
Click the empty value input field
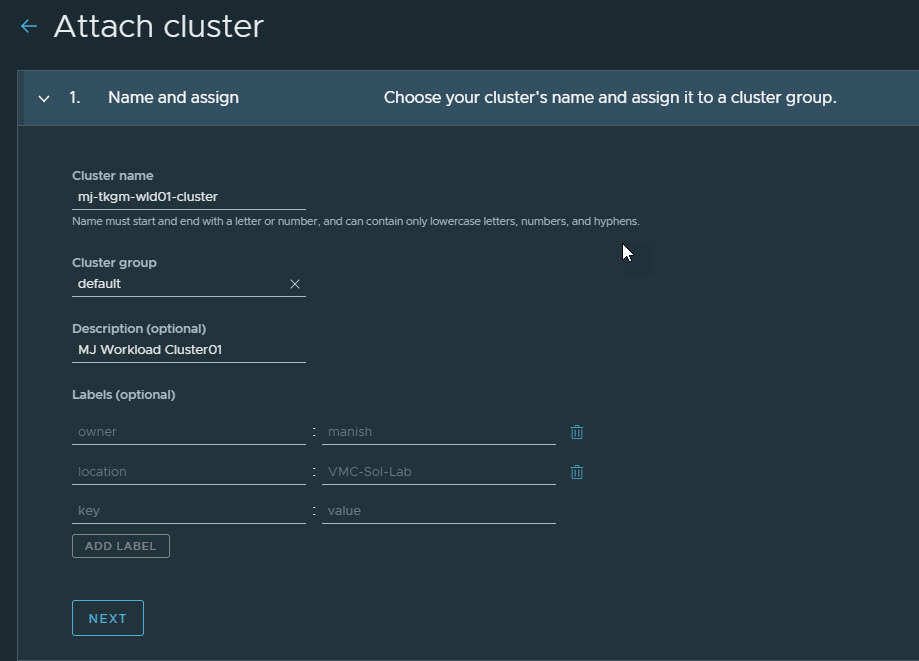438,511
